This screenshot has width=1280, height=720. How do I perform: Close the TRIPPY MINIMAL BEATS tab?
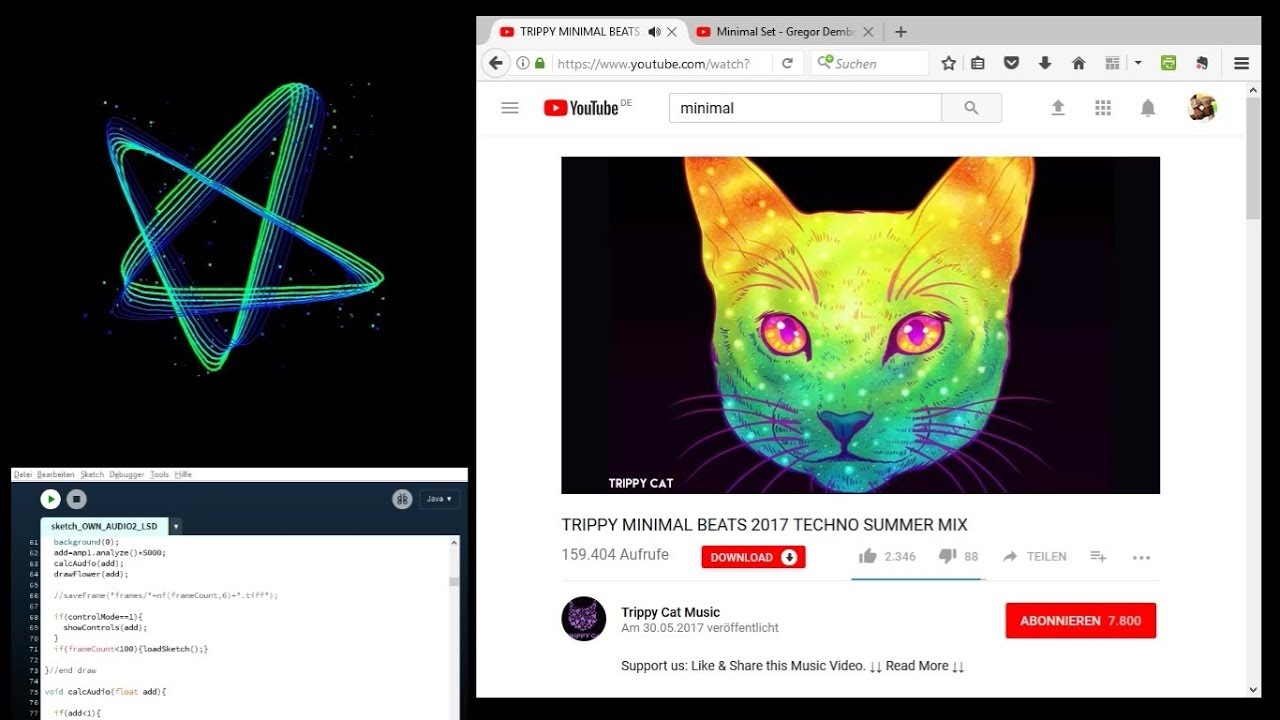672,32
